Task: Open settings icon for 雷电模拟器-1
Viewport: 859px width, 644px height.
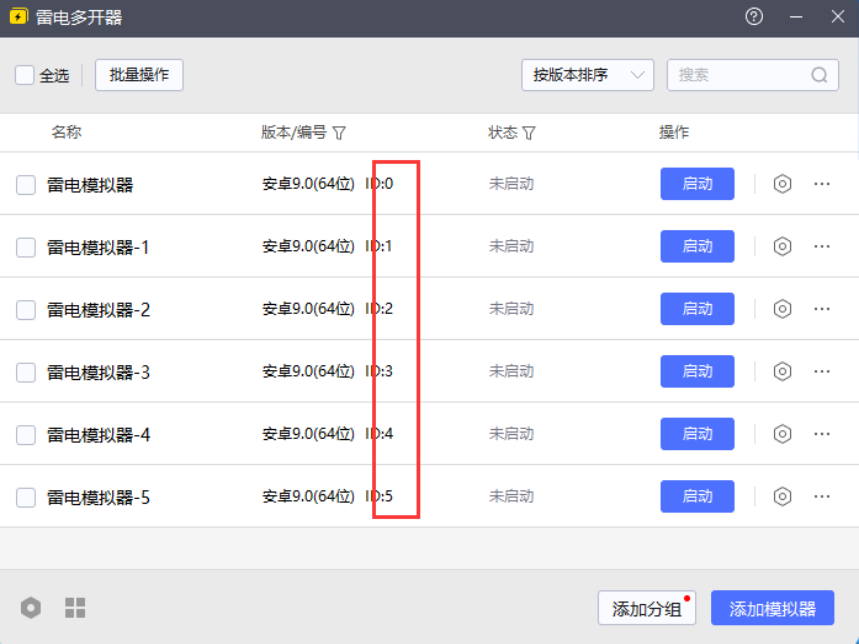Action: click(782, 246)
